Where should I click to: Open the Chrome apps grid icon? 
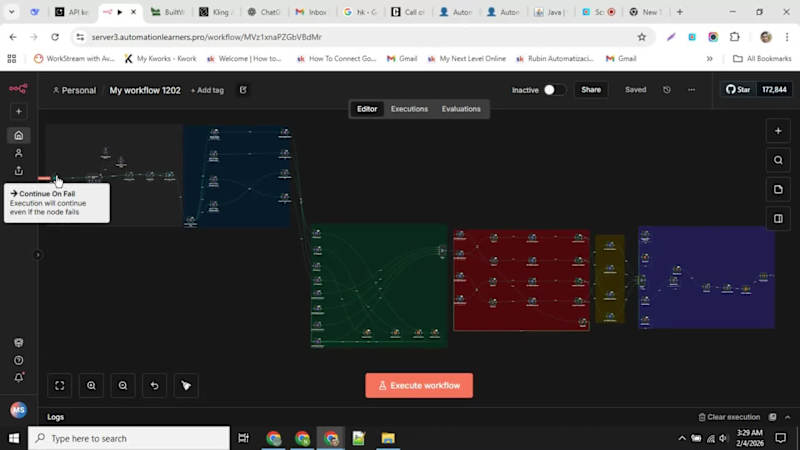[12, 59]
